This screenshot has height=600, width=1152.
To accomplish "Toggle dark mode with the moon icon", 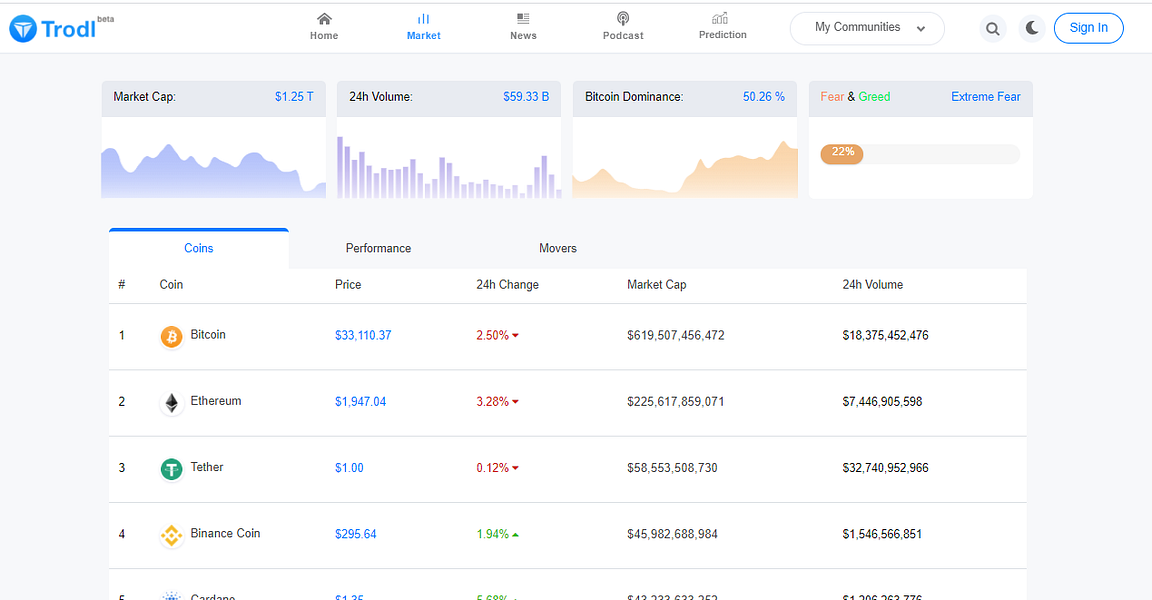I will (x=1032, y=29).
